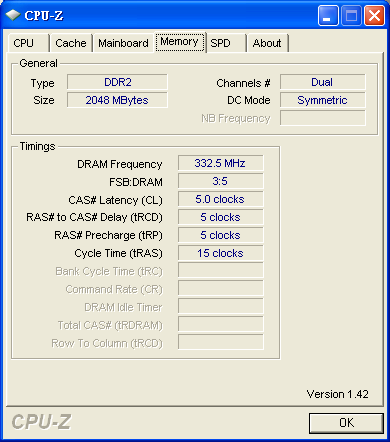Click the empty Row To Column field
This screenshot has height=442, width=390.
coord(220,342)
